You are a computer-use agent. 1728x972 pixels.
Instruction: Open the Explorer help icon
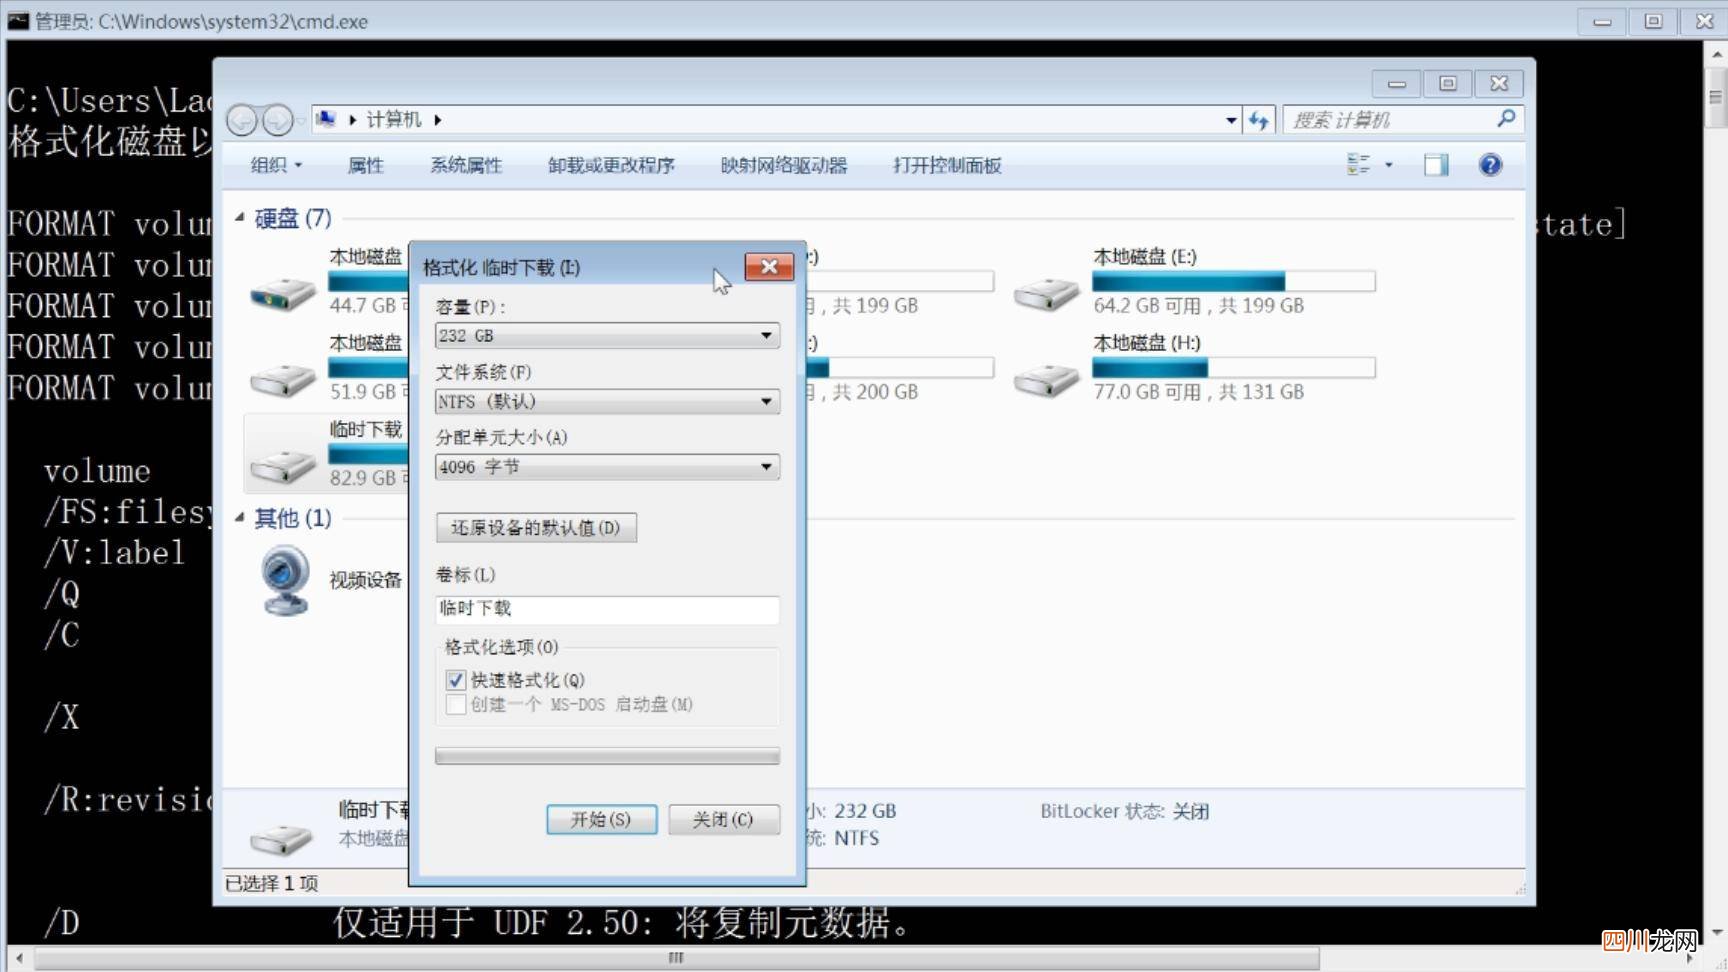[1490, 165]
